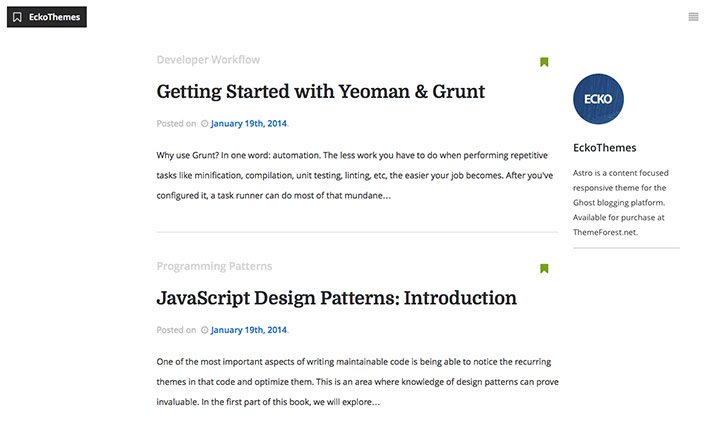This screenshot has height=432, width=715.
Task: Open the hamburger menu icon
Action: click(x=693, y=17)
